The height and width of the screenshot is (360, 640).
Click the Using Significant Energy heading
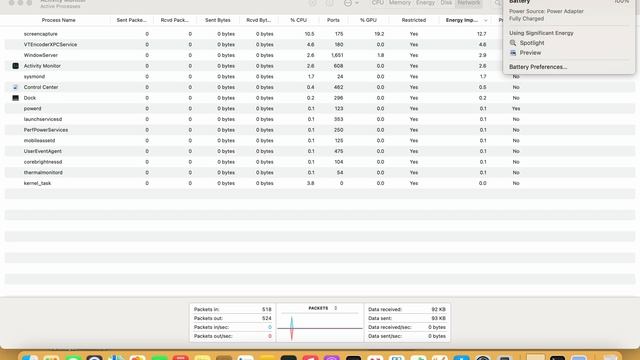(x=541, y=33)
